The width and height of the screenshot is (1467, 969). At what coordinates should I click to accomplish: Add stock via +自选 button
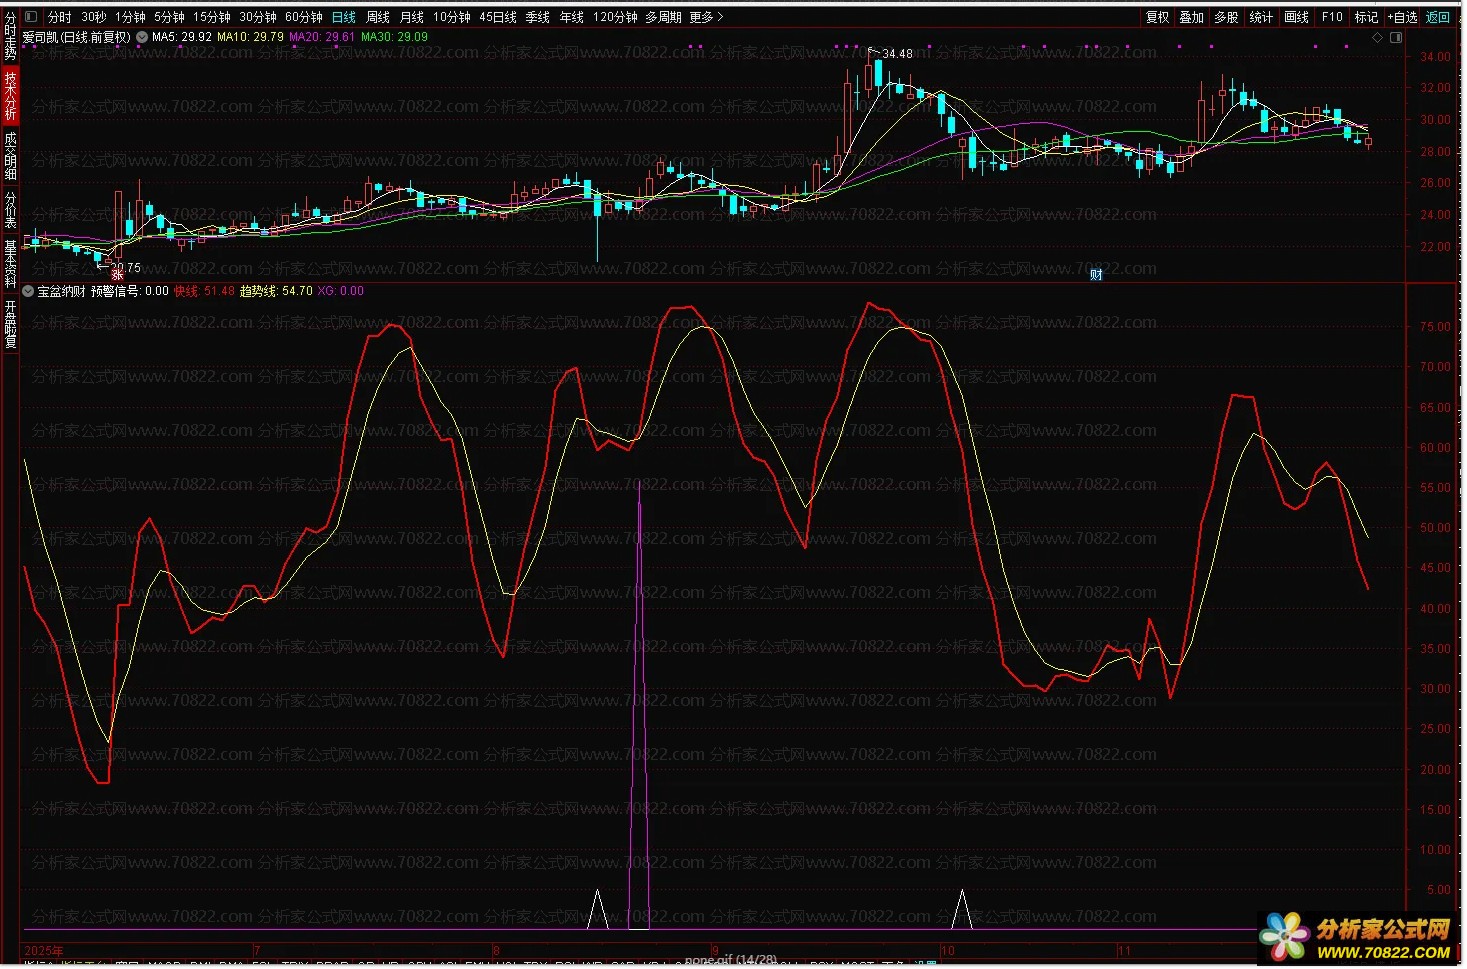[1402, 17]
